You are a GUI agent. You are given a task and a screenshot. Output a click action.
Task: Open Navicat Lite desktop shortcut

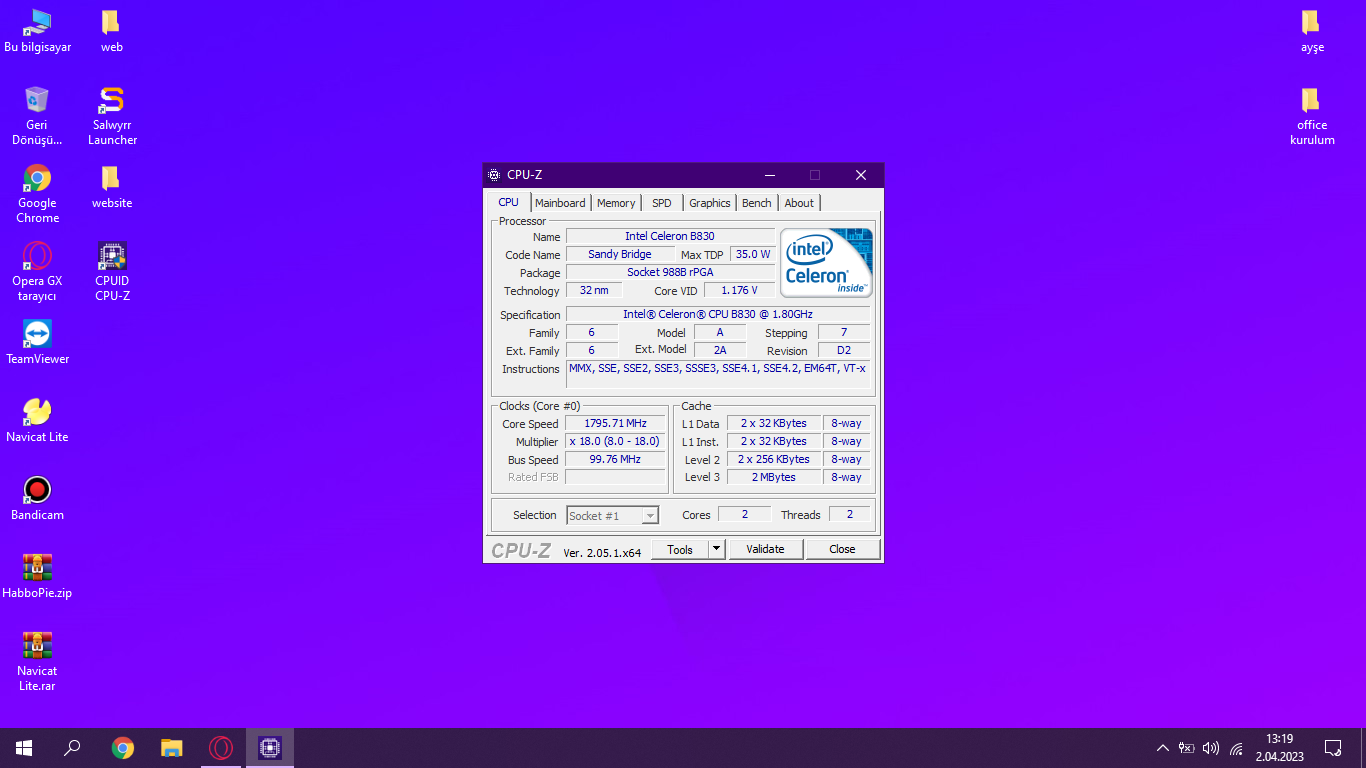coord(37,421)
